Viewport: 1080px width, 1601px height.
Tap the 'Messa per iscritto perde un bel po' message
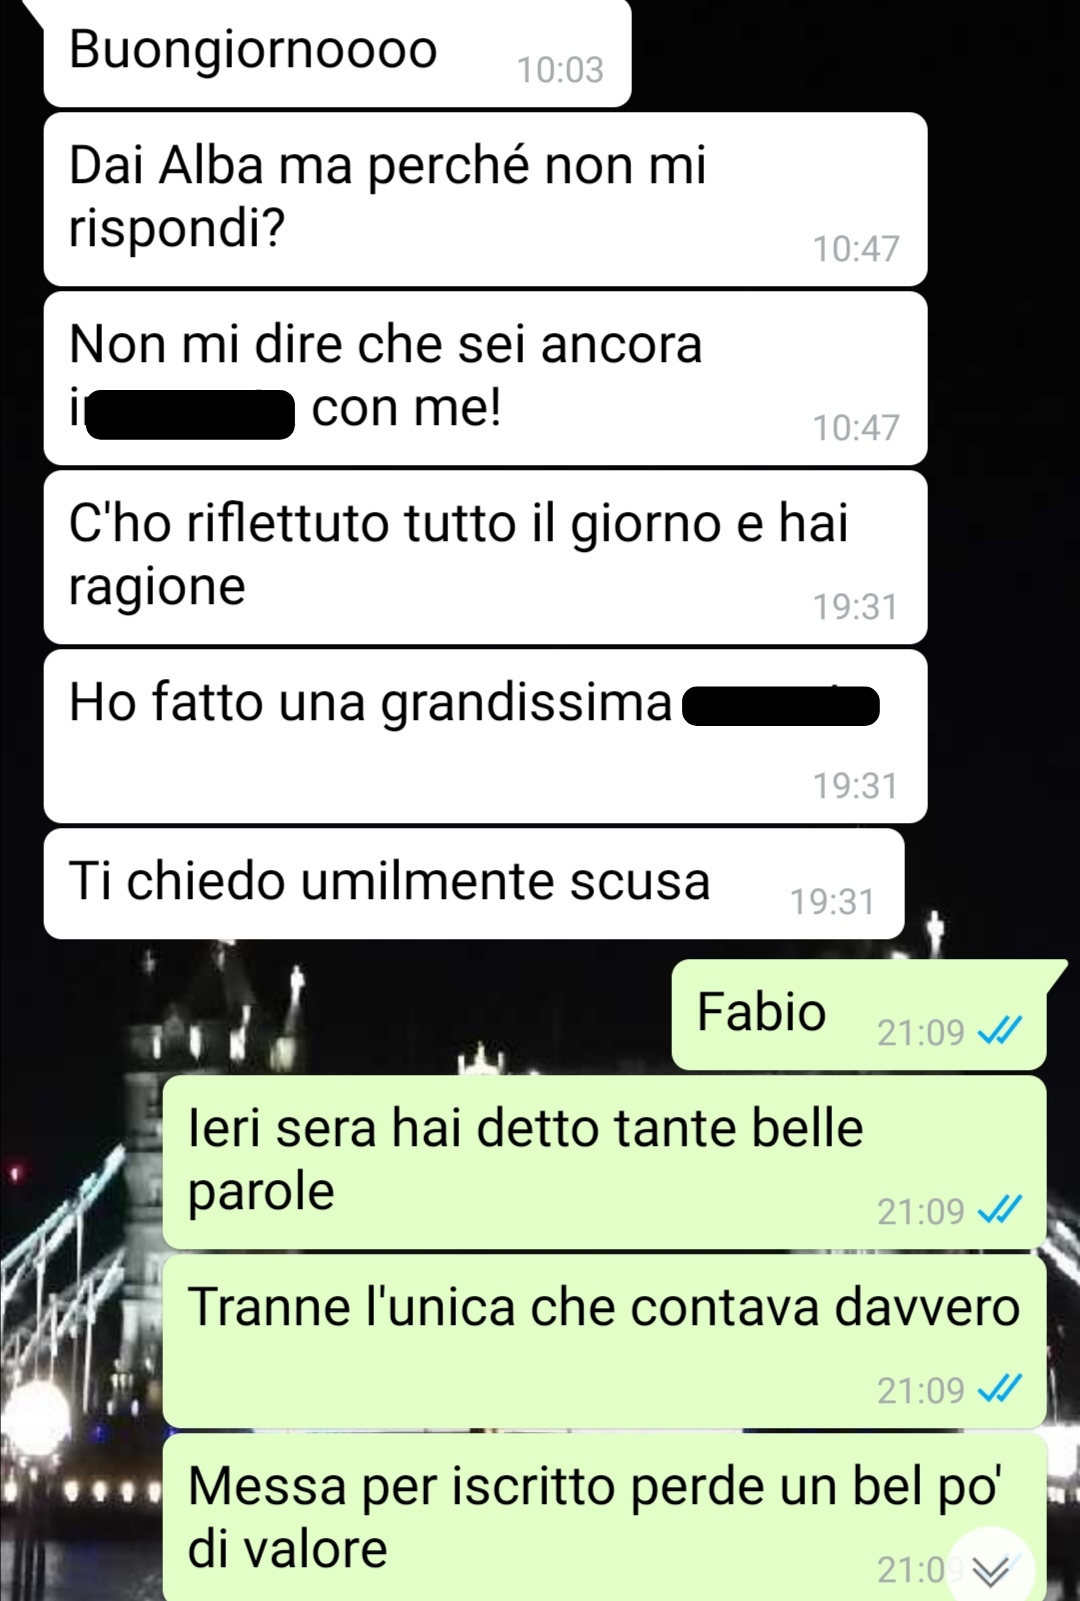point(604,1517)
